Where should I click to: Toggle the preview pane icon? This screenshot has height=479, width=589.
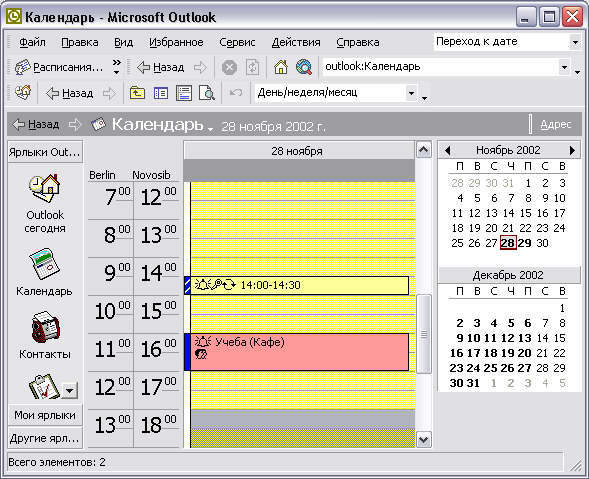(184, 93)
